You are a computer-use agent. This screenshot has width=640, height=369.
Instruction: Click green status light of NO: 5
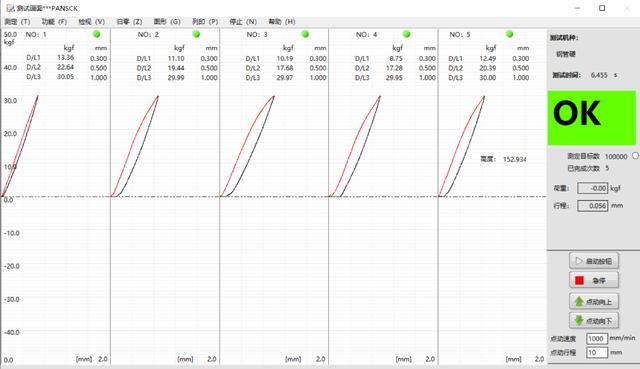tap(509, 34)
